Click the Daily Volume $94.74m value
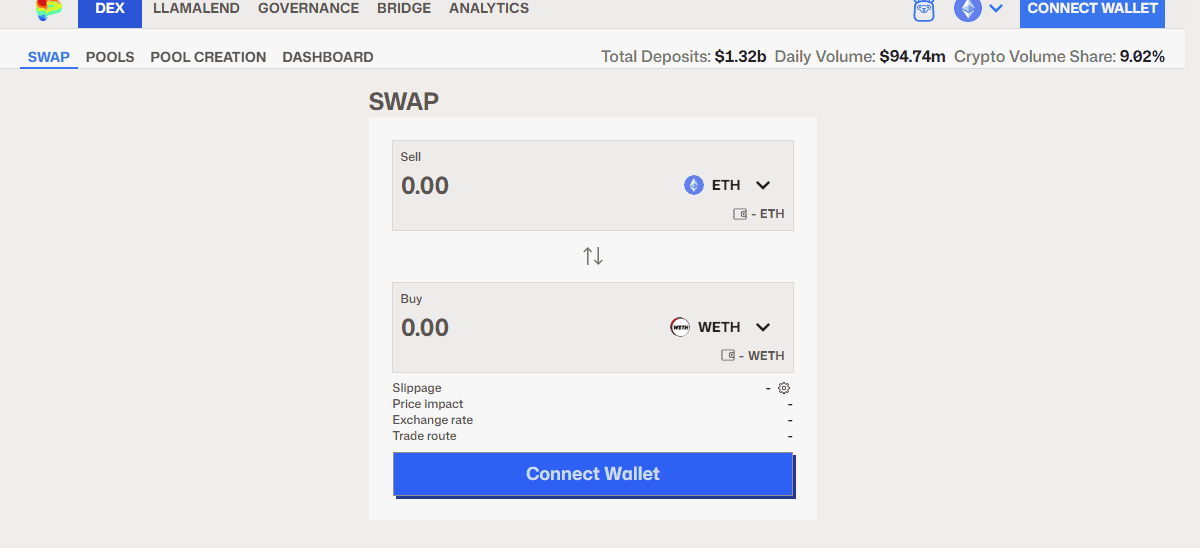 [x=912, y=57]
